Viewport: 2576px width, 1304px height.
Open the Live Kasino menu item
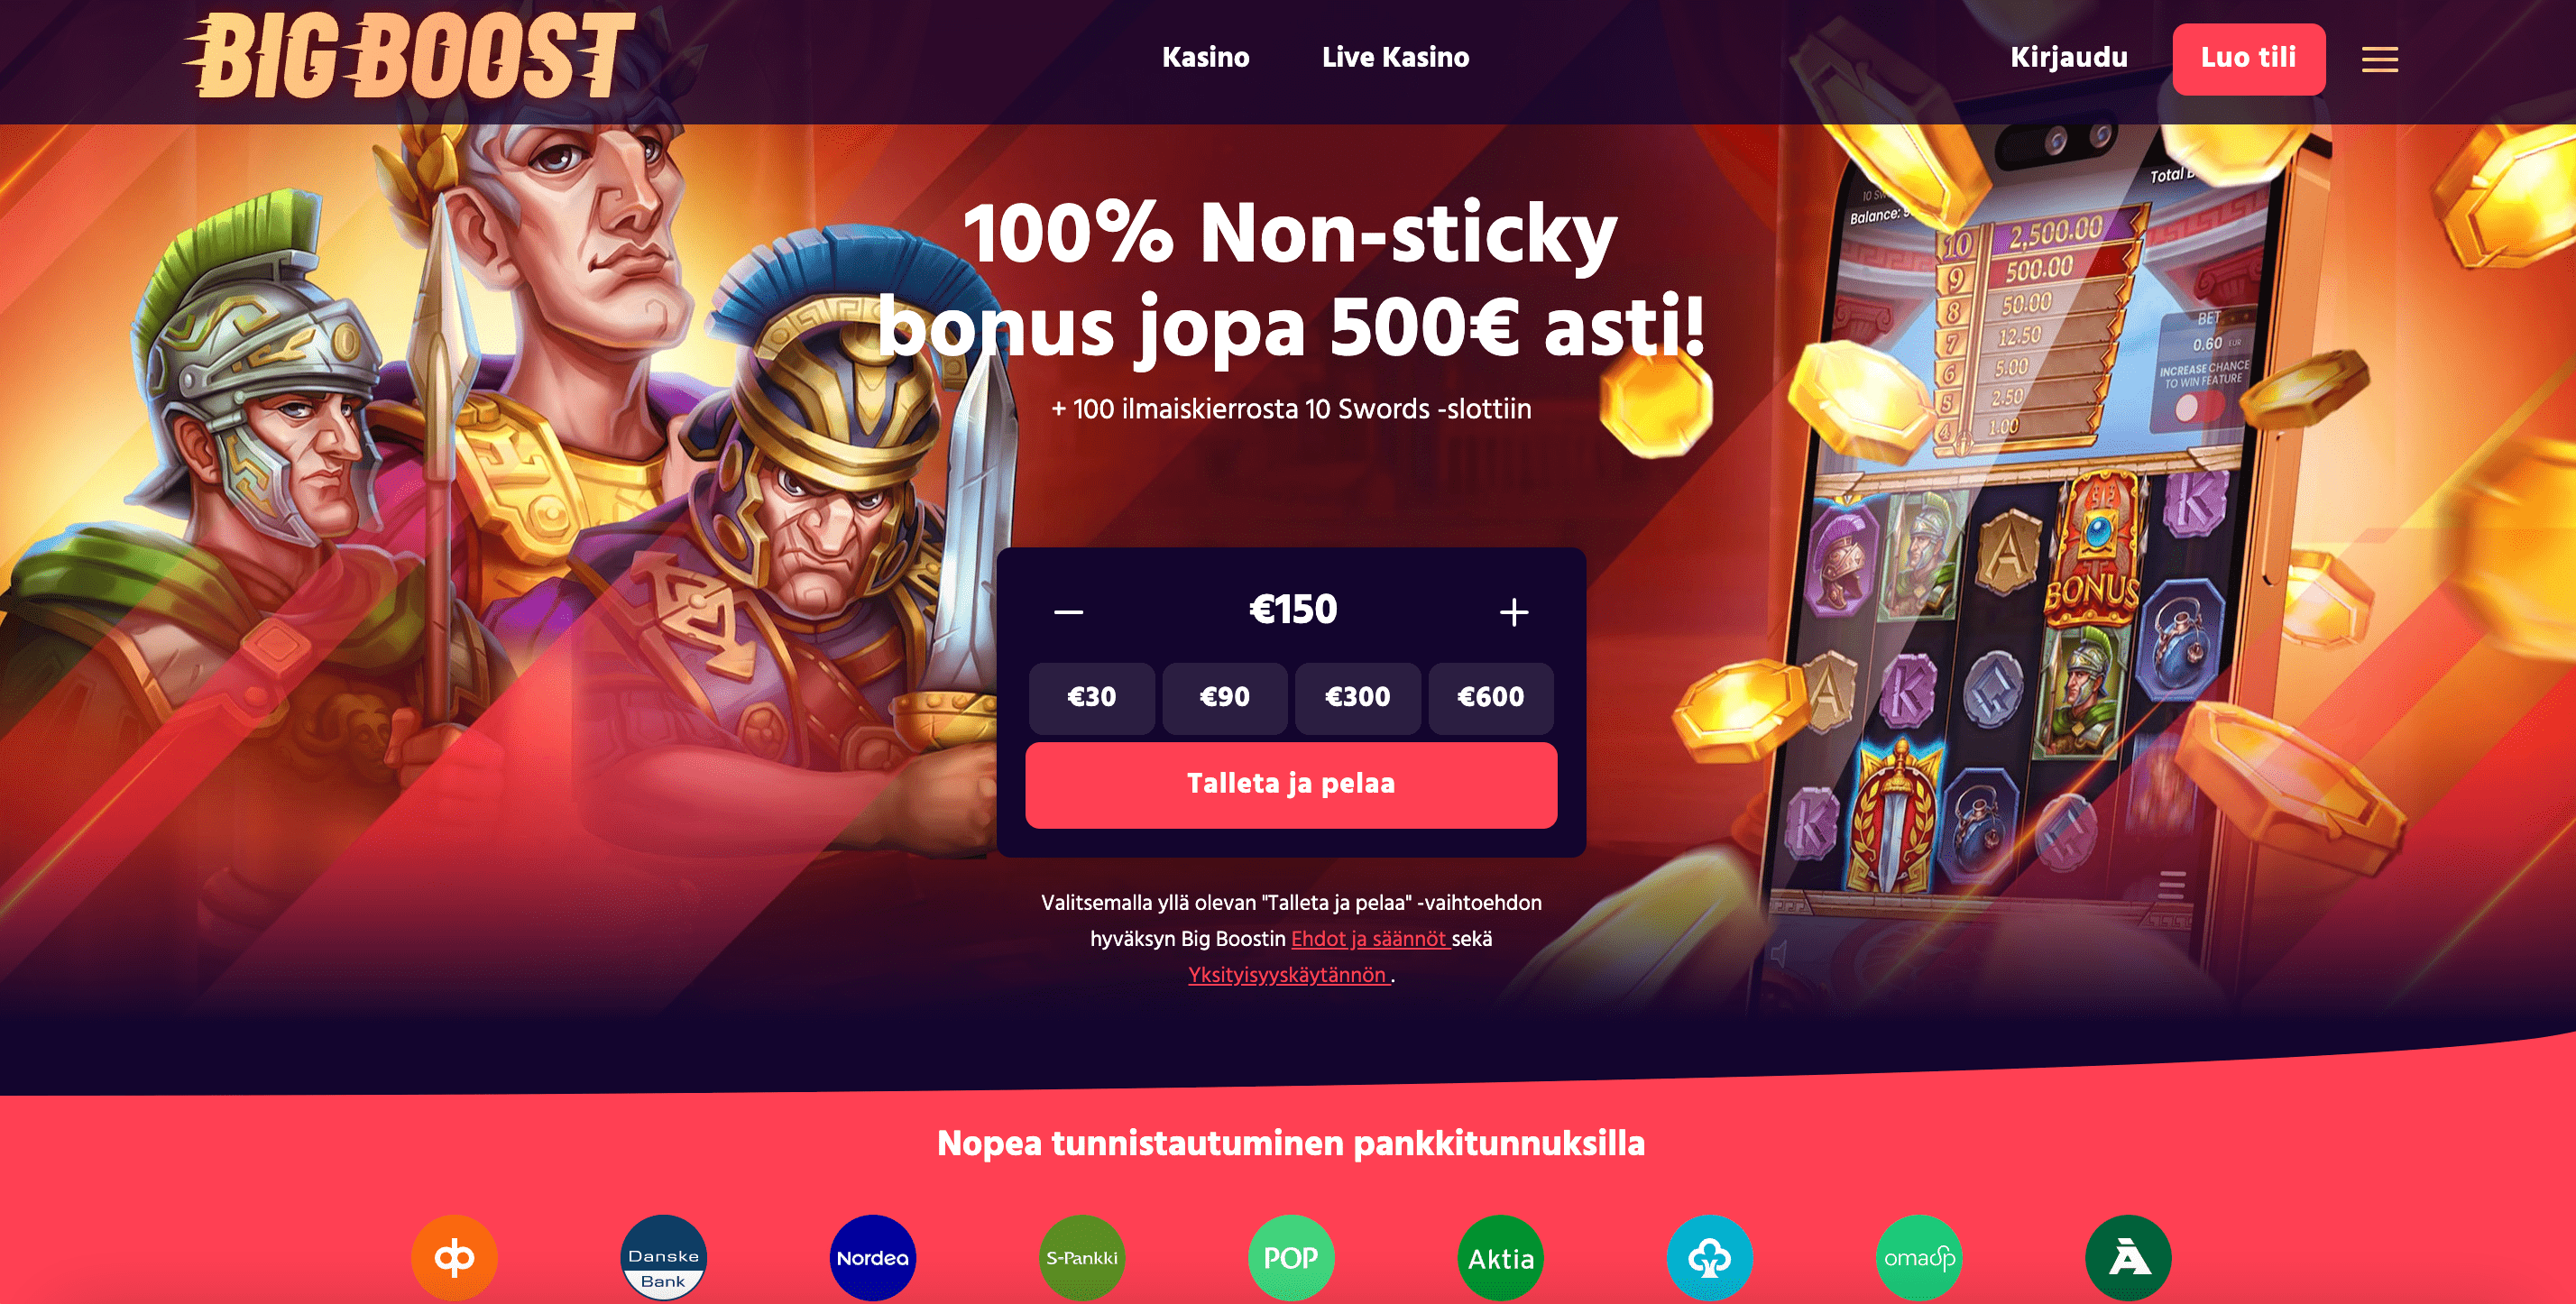1395,57
